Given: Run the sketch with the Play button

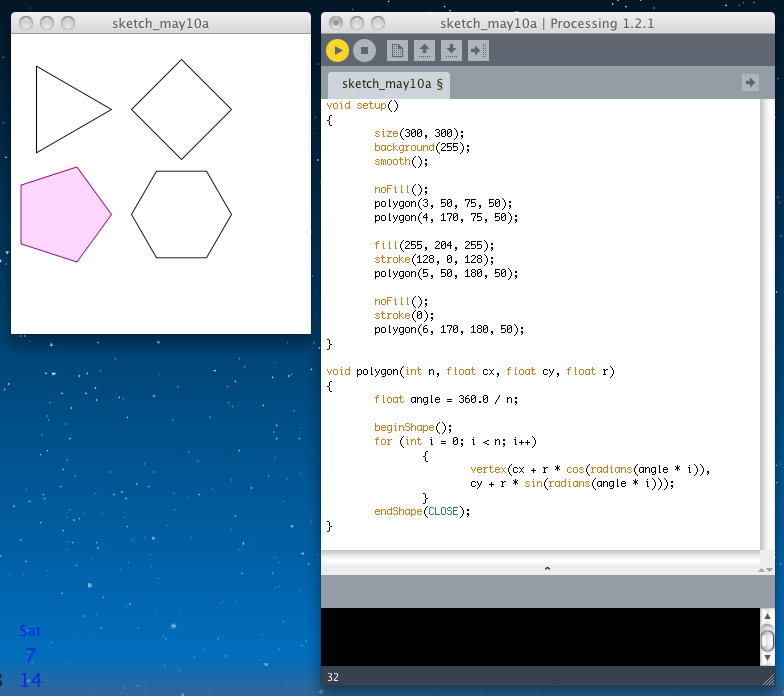Looking at the screenshot, I should pyautogui.click(x=337, y=50).
